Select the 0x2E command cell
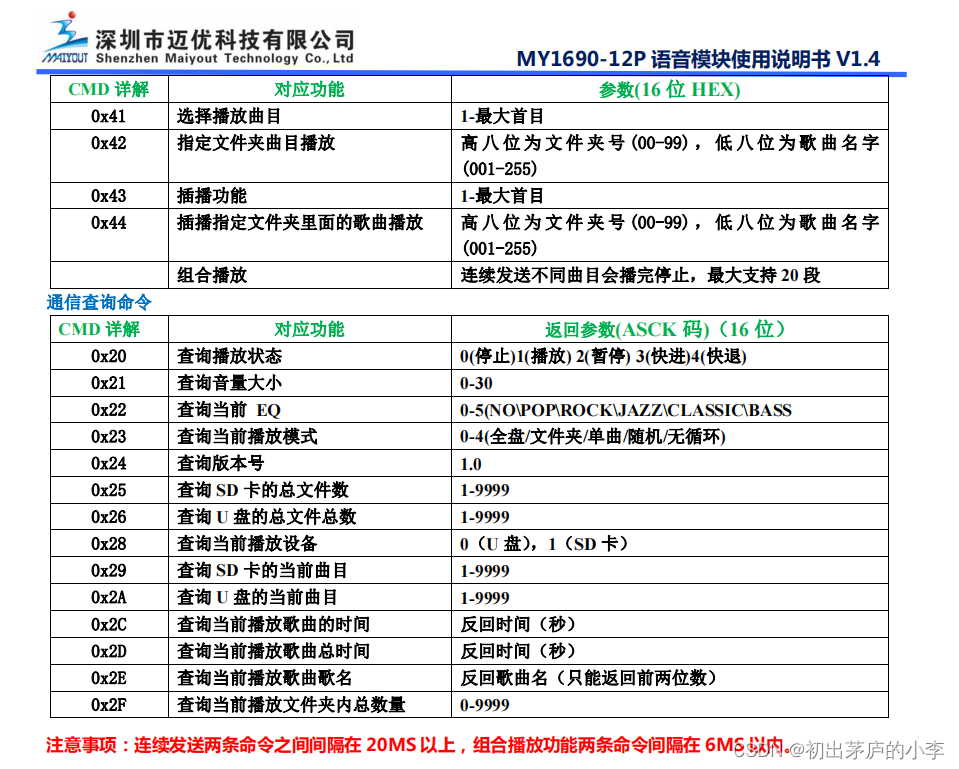This screenshot has width=959, height=769. pos(109,678)
